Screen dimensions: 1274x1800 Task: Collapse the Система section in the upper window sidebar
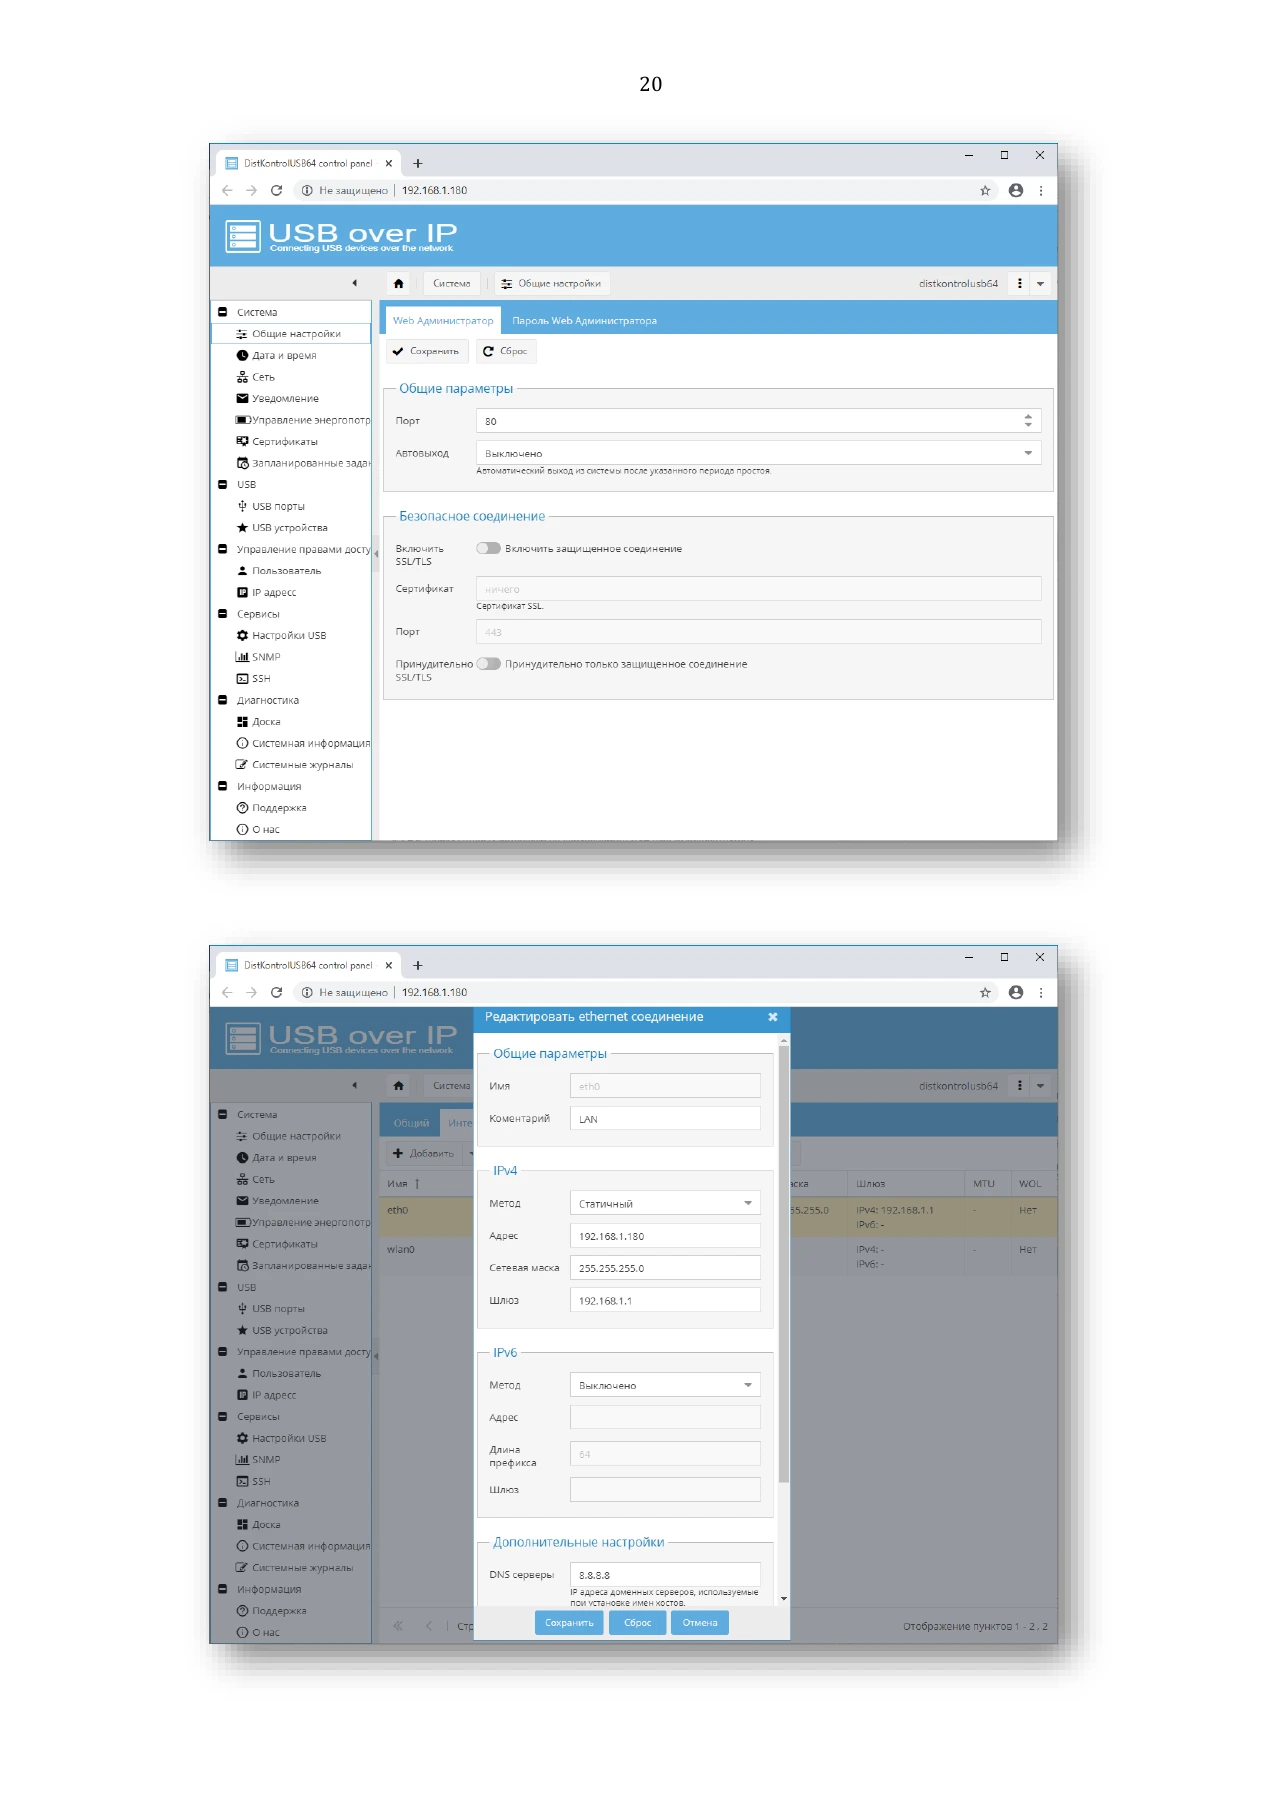point(223,312)
